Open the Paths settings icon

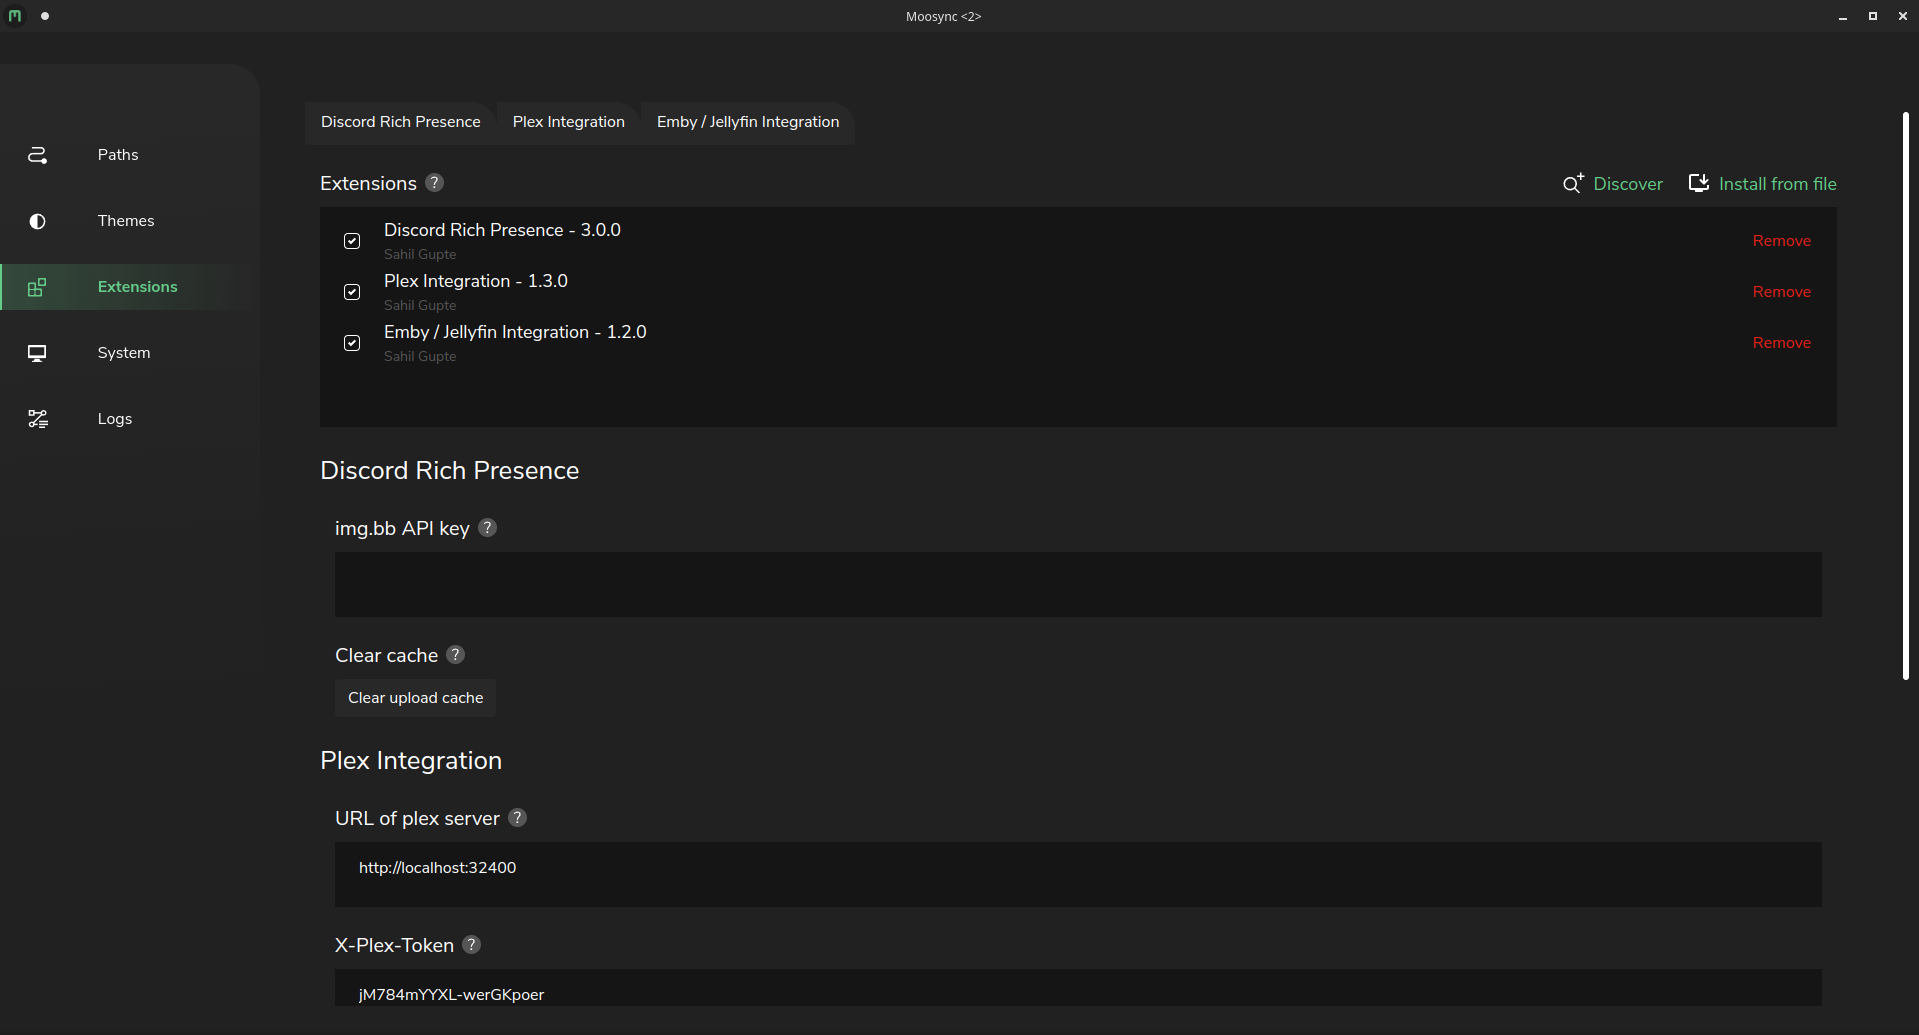click(x=37, y=155)
